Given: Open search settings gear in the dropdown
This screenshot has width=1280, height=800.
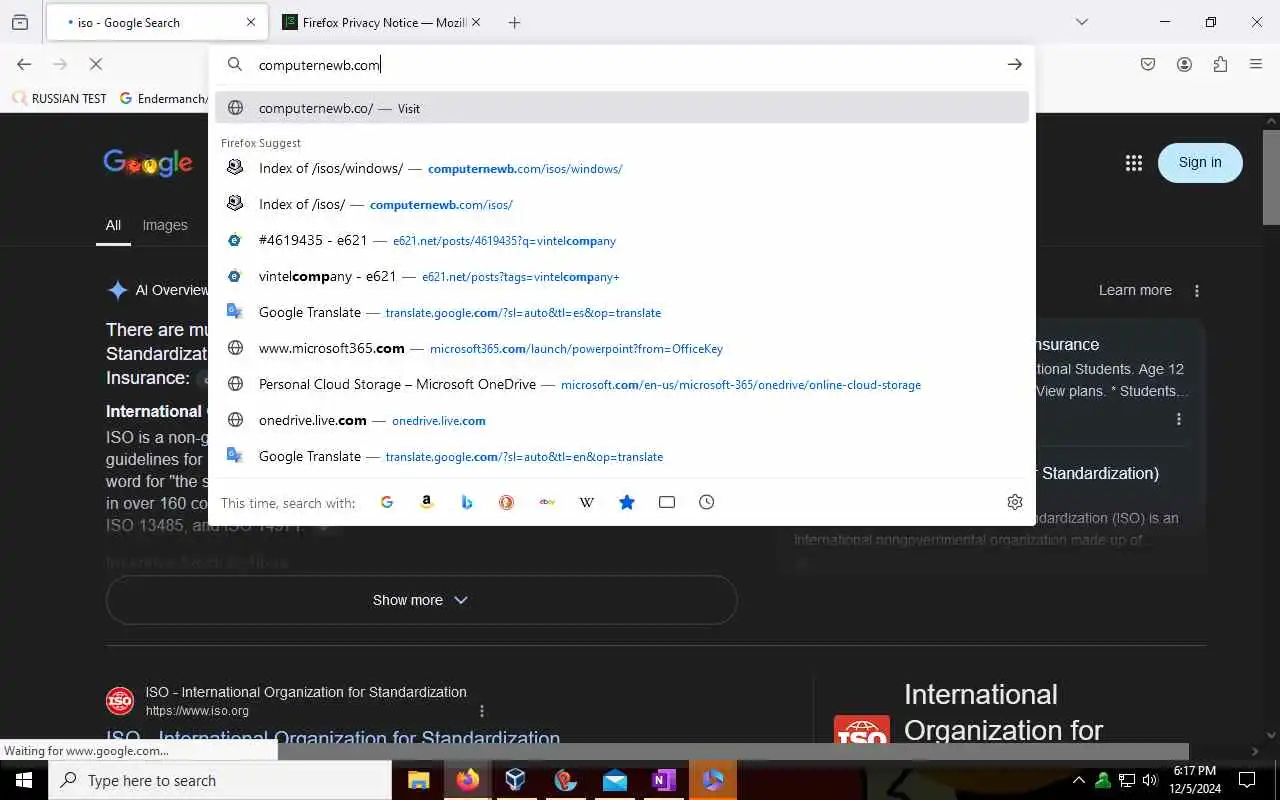Looking at the screenshot, I should click(1015, 502).
